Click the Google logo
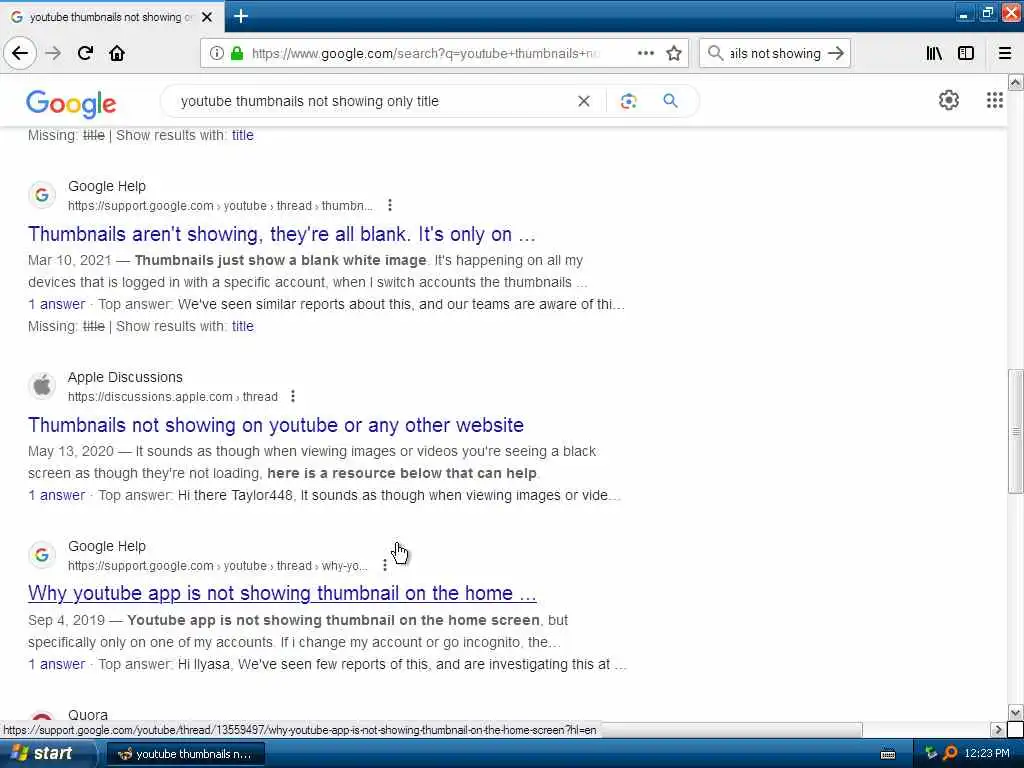The image size is (1024, 768). (71, 104)
